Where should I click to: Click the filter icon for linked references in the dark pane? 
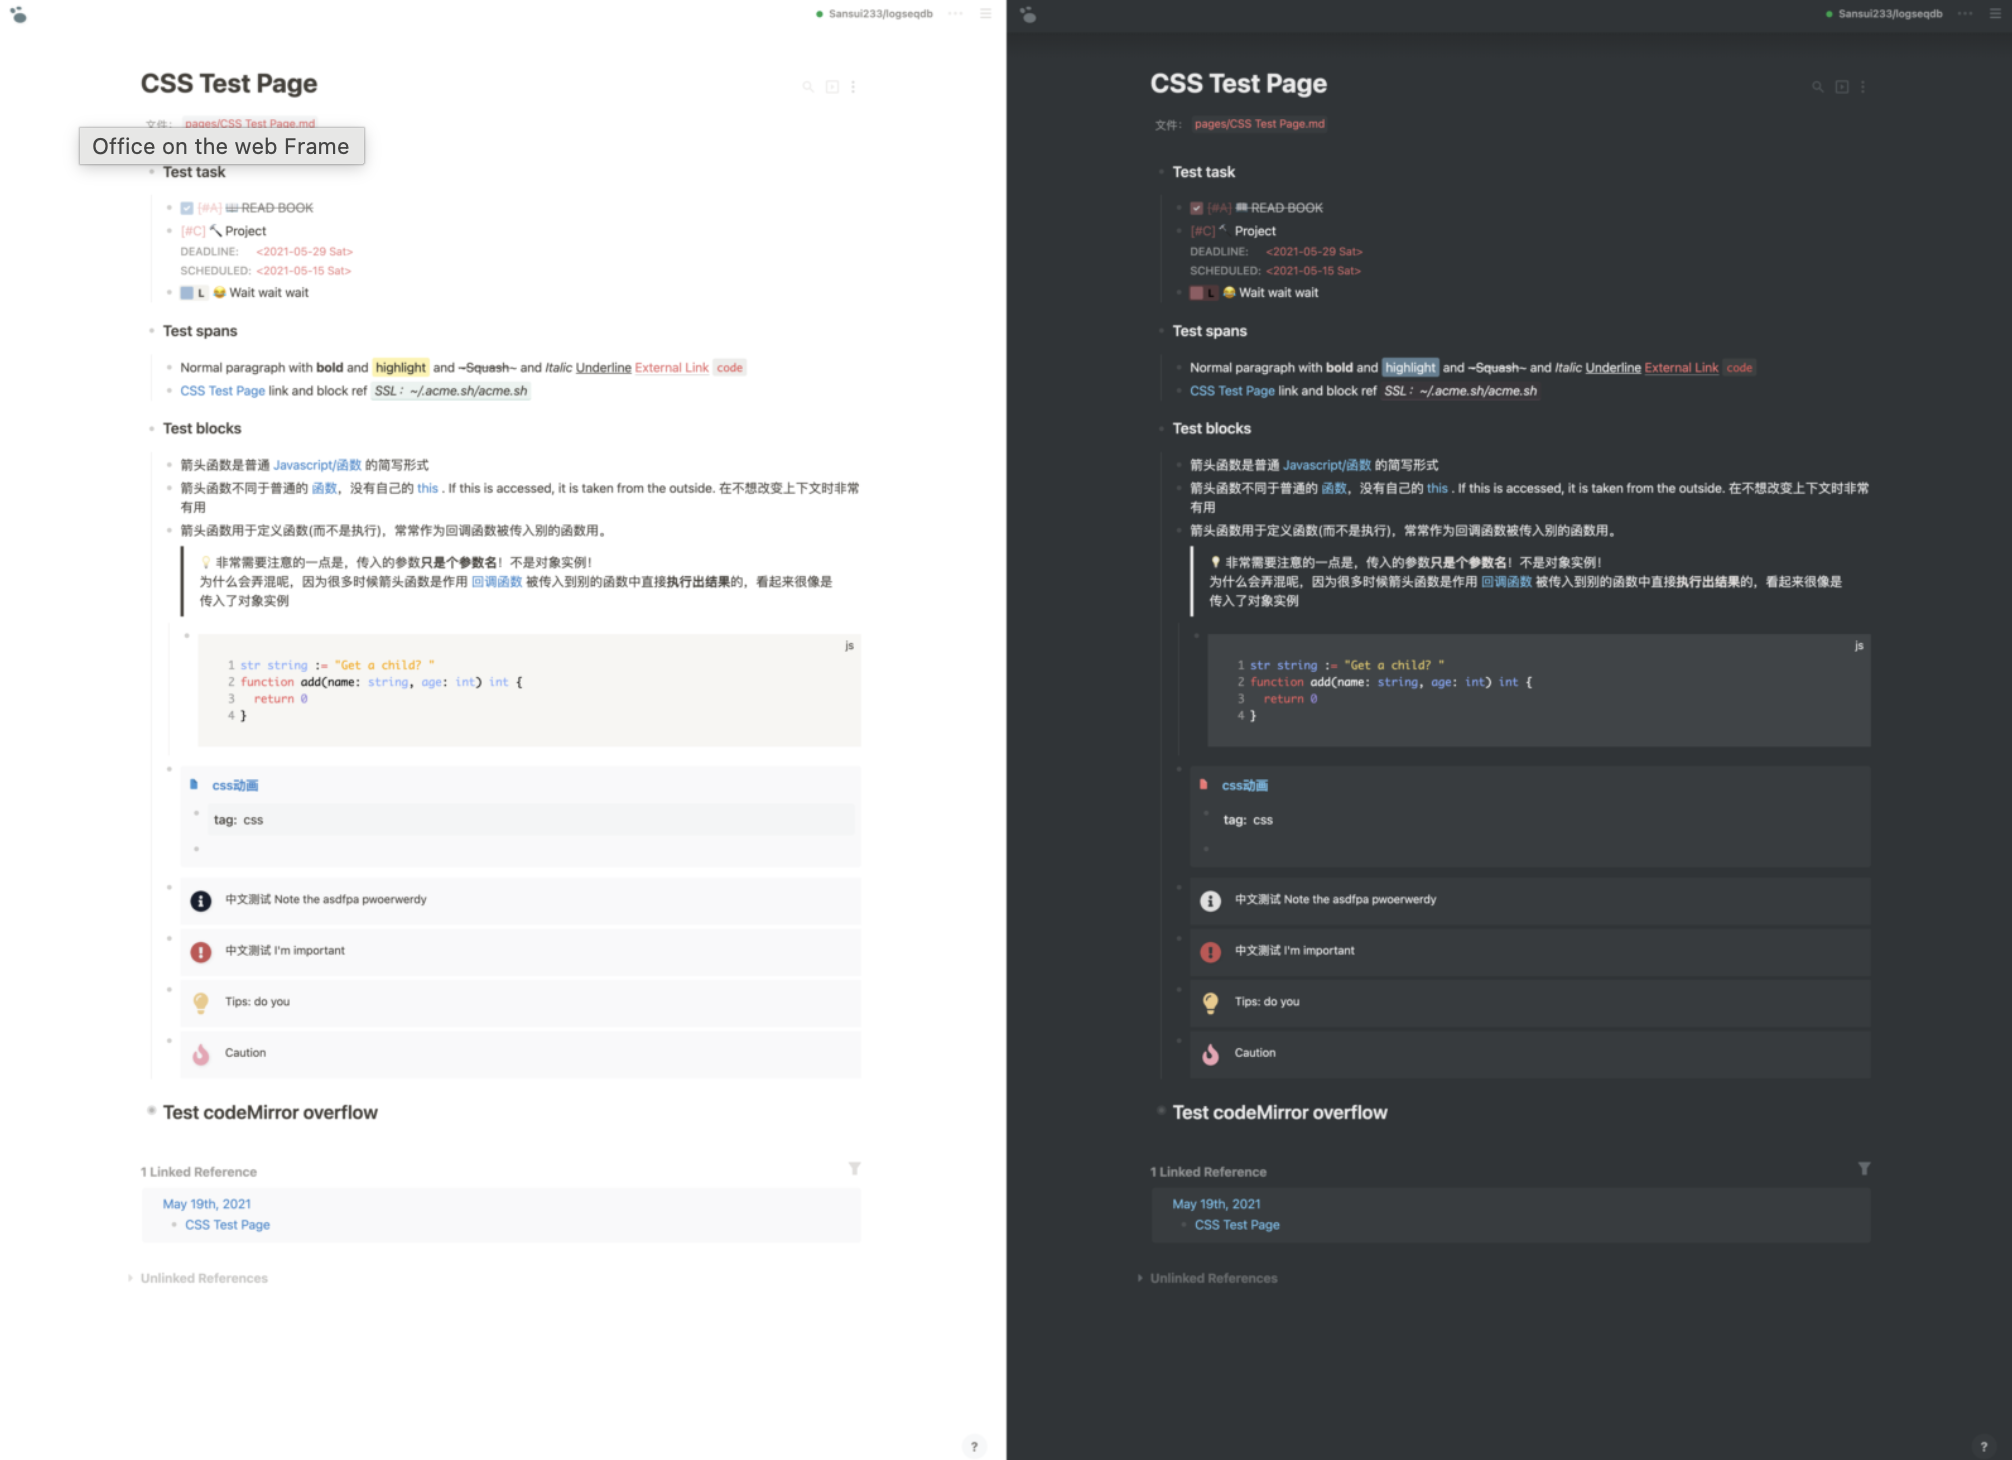[1864, 1168]
